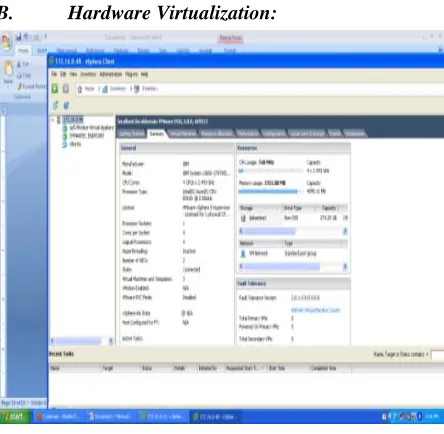
Task: Click the first green VM icon in tree
Action: (65, 128)
